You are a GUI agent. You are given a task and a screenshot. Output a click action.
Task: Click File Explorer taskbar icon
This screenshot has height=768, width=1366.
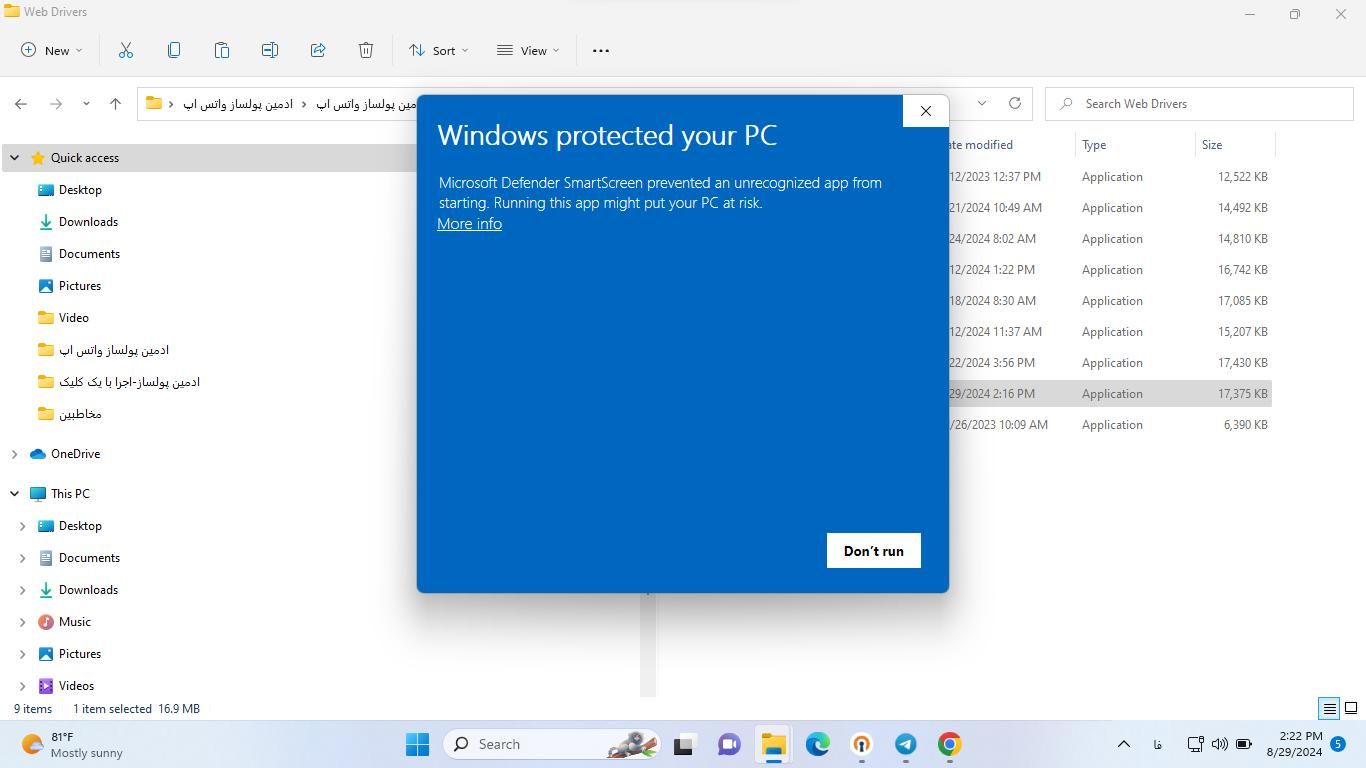tap(773, 744)
